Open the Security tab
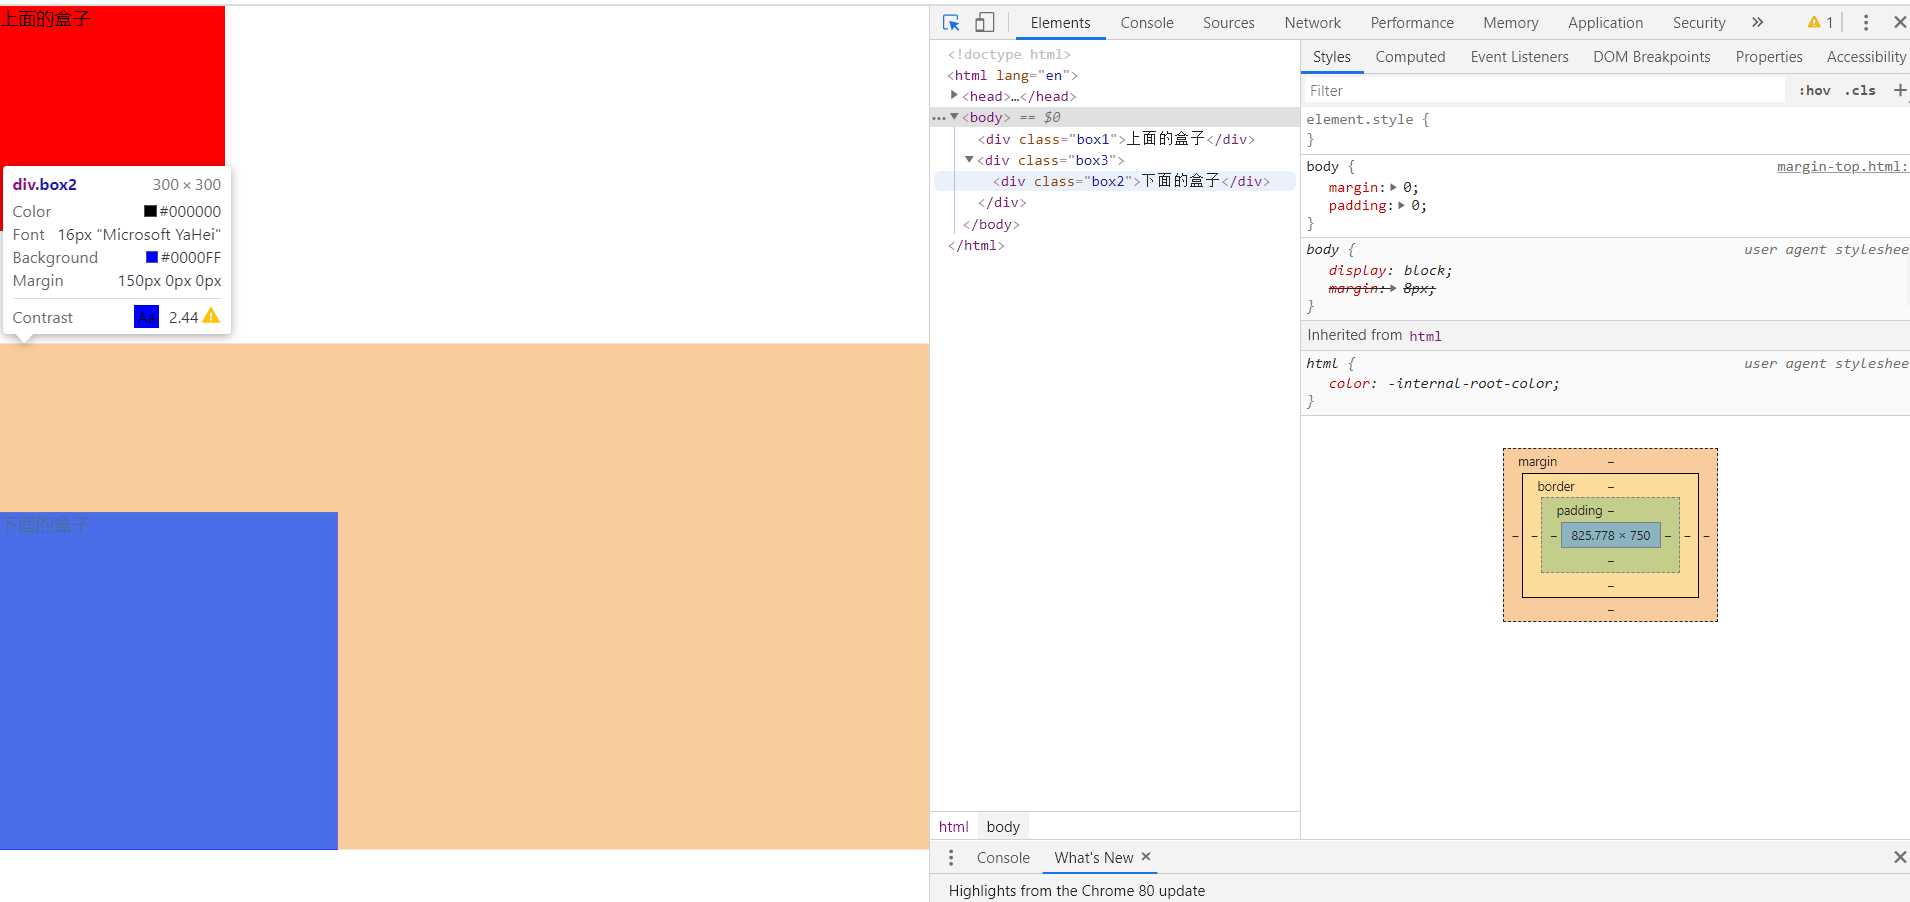 click(x=1699, y=22)
